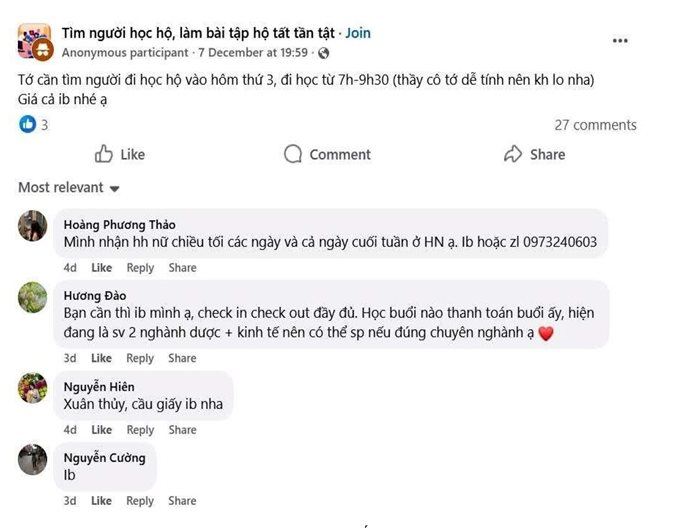Open the Hương Đào commenter name link
The height and width of the screenshot is (528, 697).
tap(95, 296)
